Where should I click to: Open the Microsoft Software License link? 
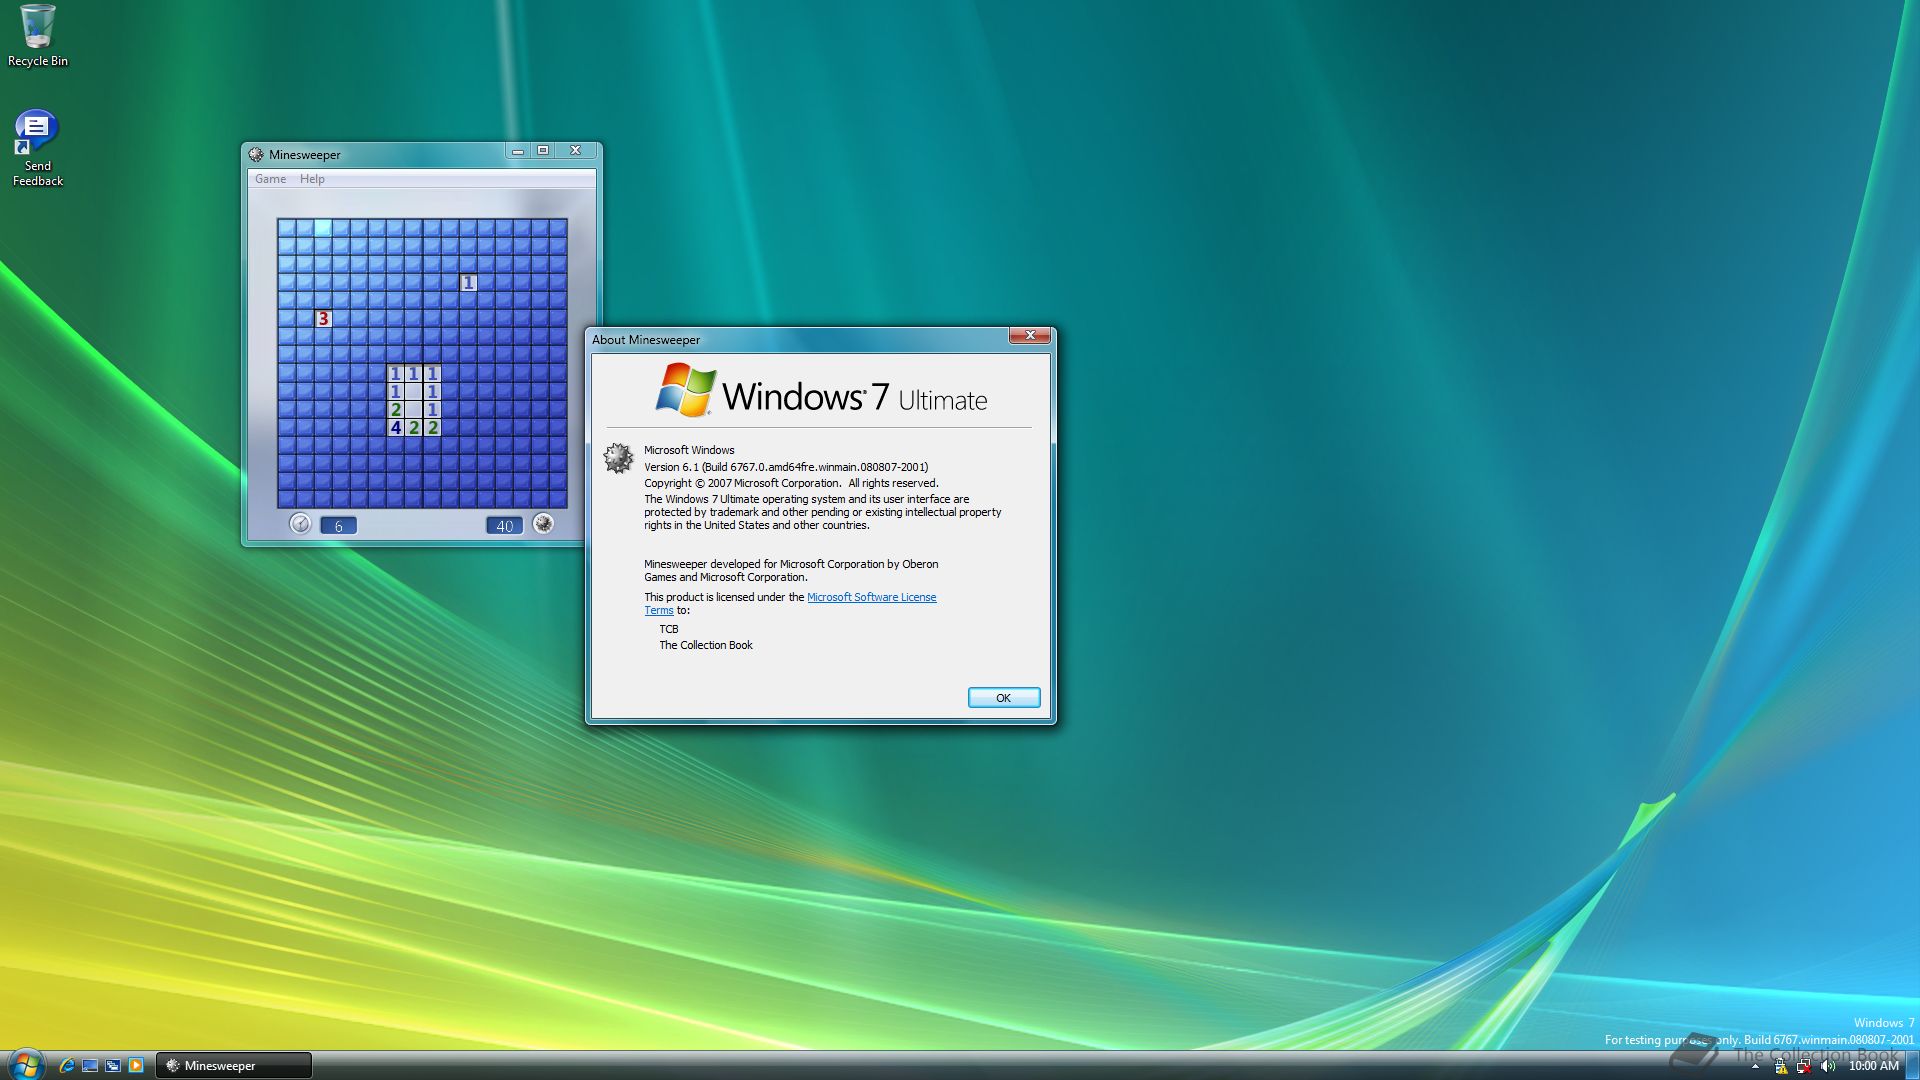click(x=871, y=597)
